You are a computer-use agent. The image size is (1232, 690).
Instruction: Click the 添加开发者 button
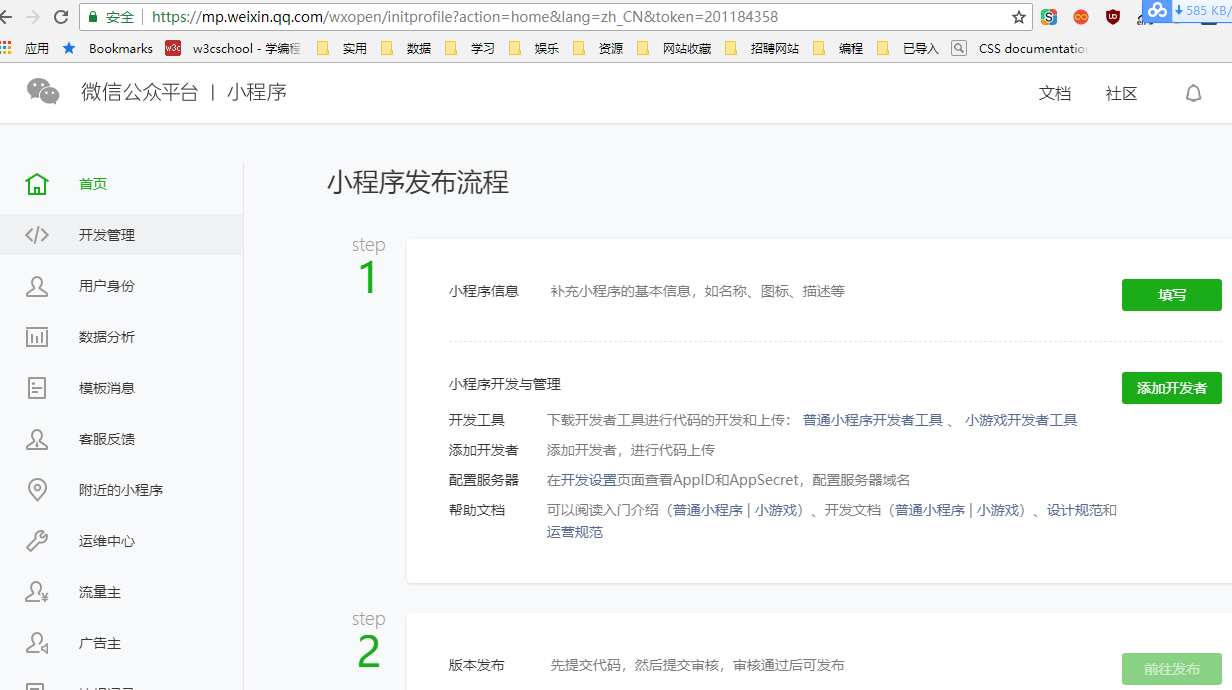click(x=1172, y=388)
